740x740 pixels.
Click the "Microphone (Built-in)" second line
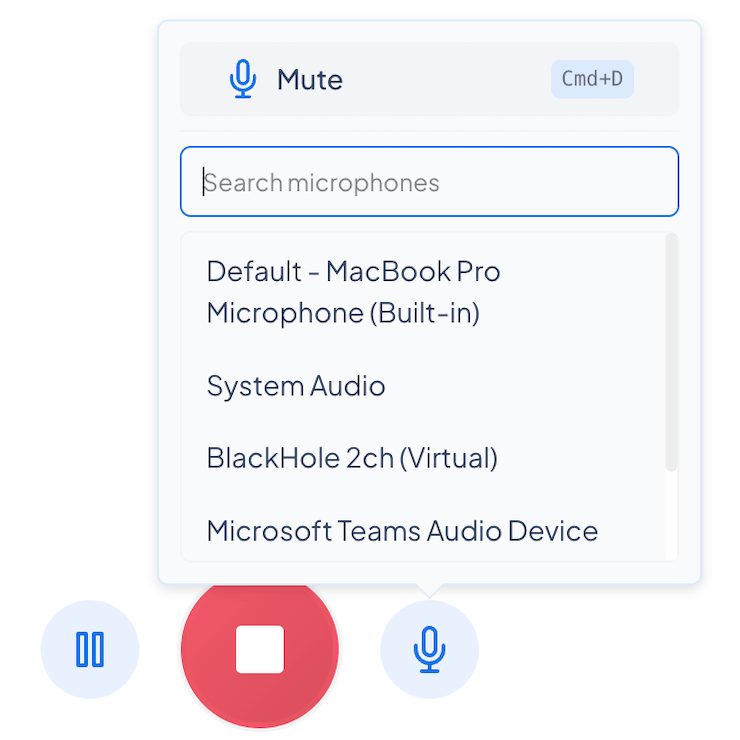click(x=343, y=313)
